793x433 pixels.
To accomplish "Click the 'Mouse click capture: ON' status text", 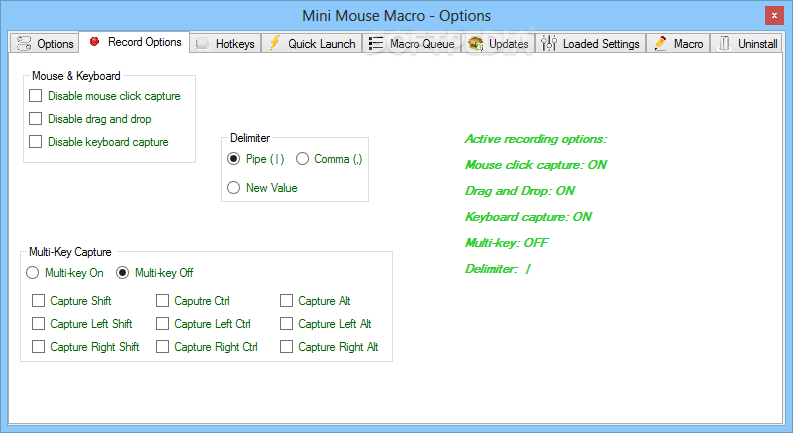I will [x=536, y=165].
